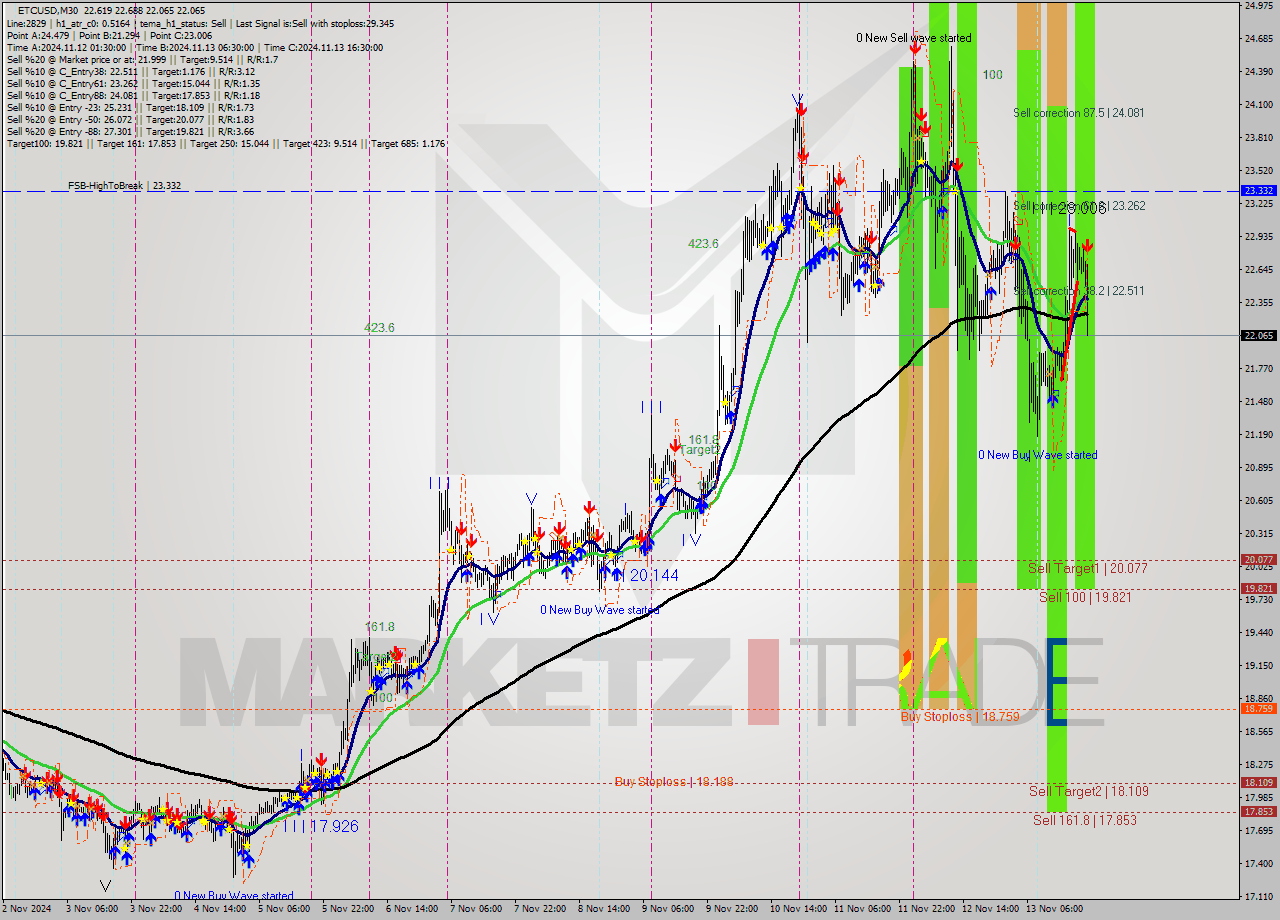The image size is (1280, 920).
Task: Click the '13 Nov 06:00' time axis label
Action: [x=1056, y=909]
